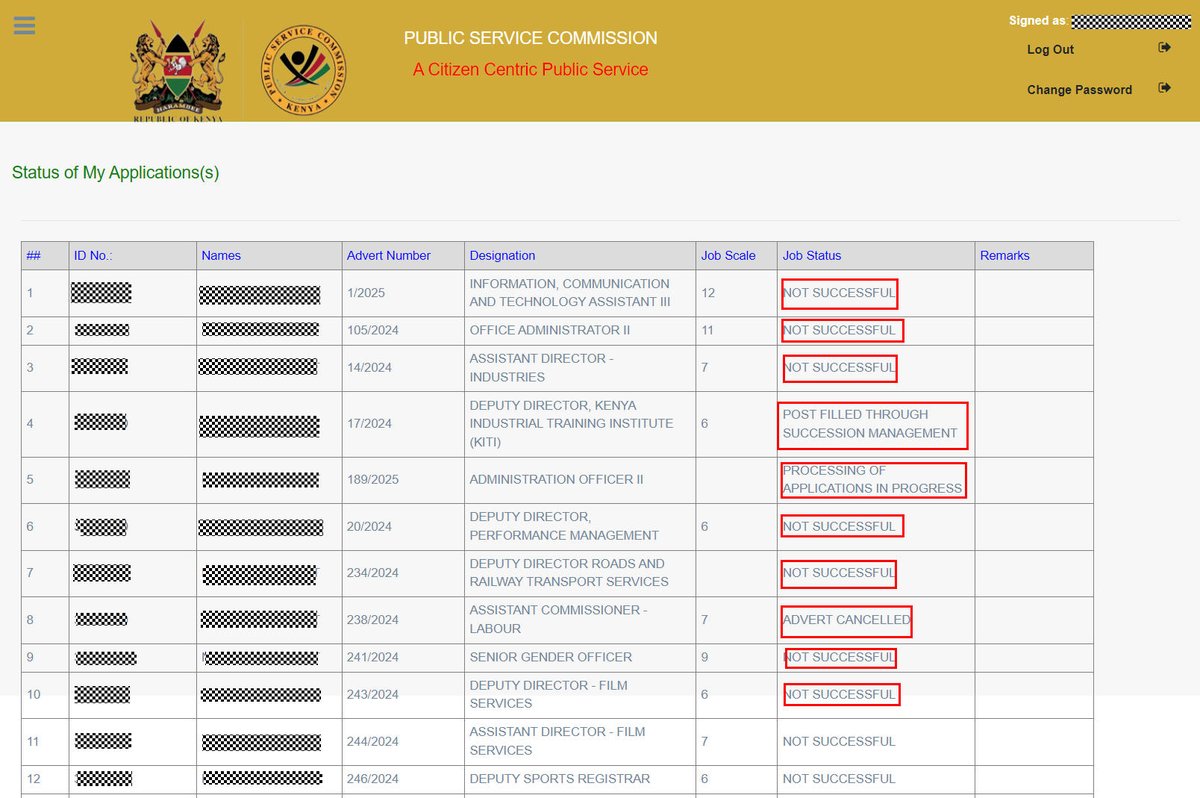Open the Change Password link
1200x798 pixels.
[x=1079, y=89]
